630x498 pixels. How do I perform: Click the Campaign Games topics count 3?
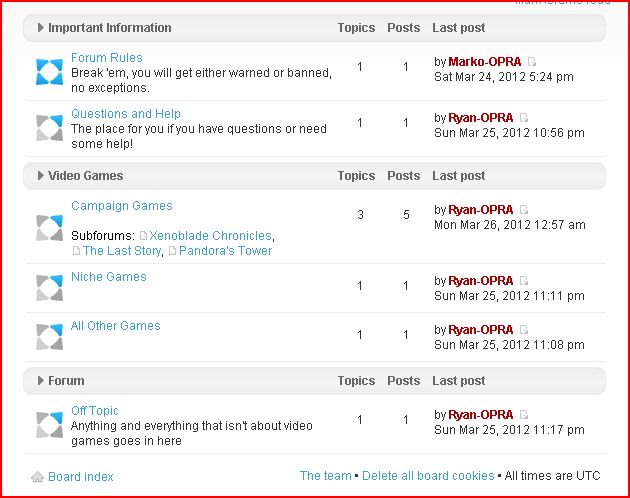[360, 215]
